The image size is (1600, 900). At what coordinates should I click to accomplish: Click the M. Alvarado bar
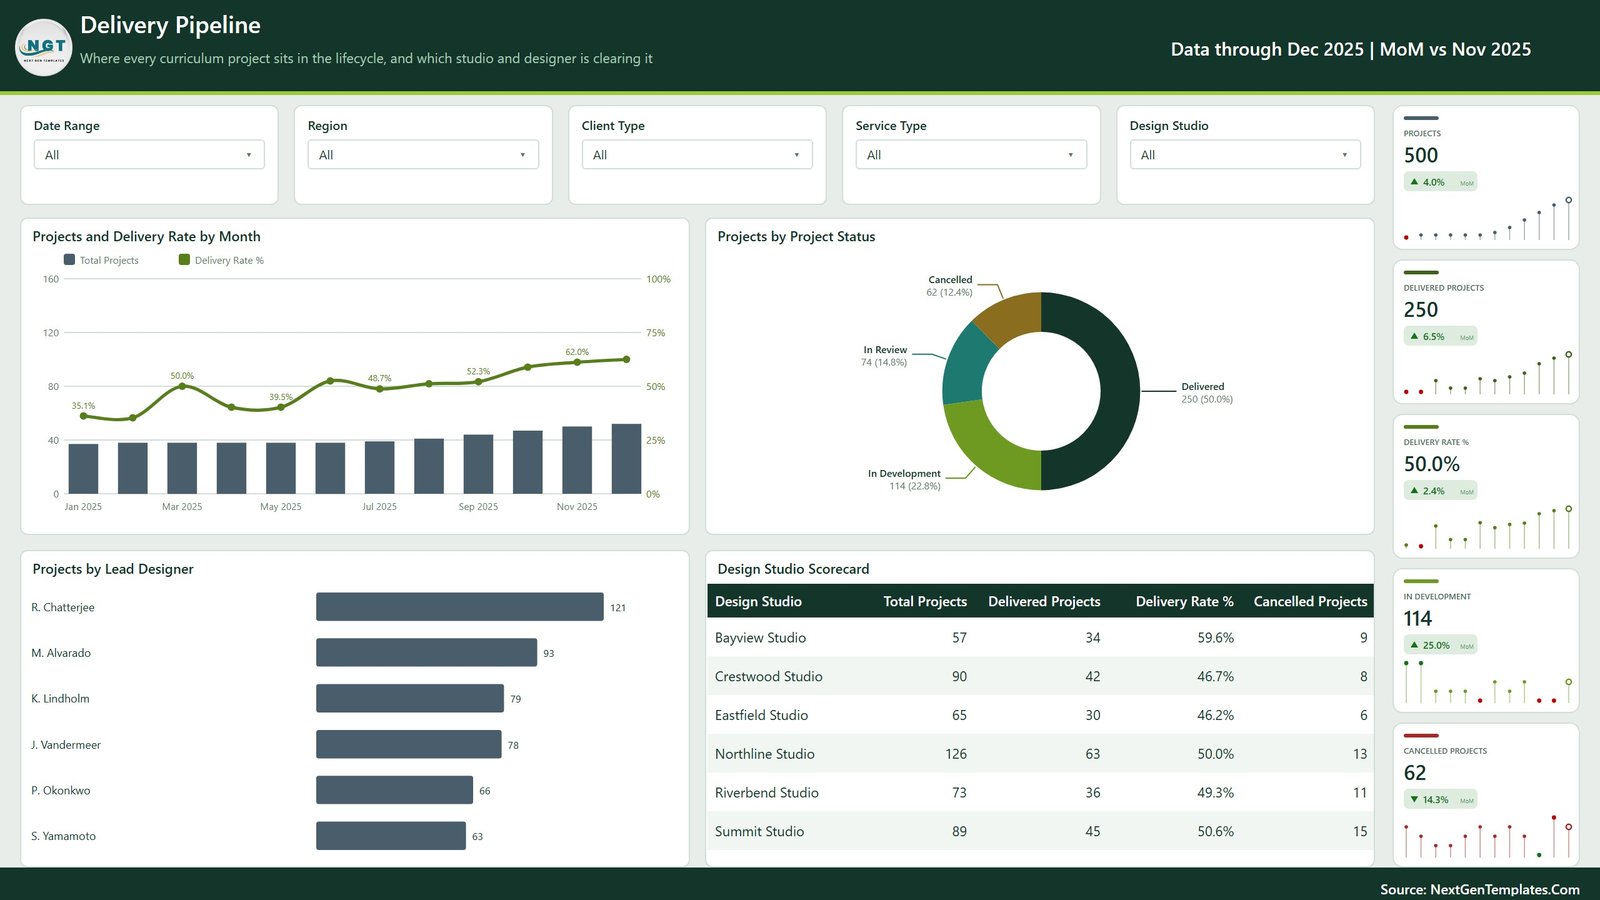coord(427,653)
